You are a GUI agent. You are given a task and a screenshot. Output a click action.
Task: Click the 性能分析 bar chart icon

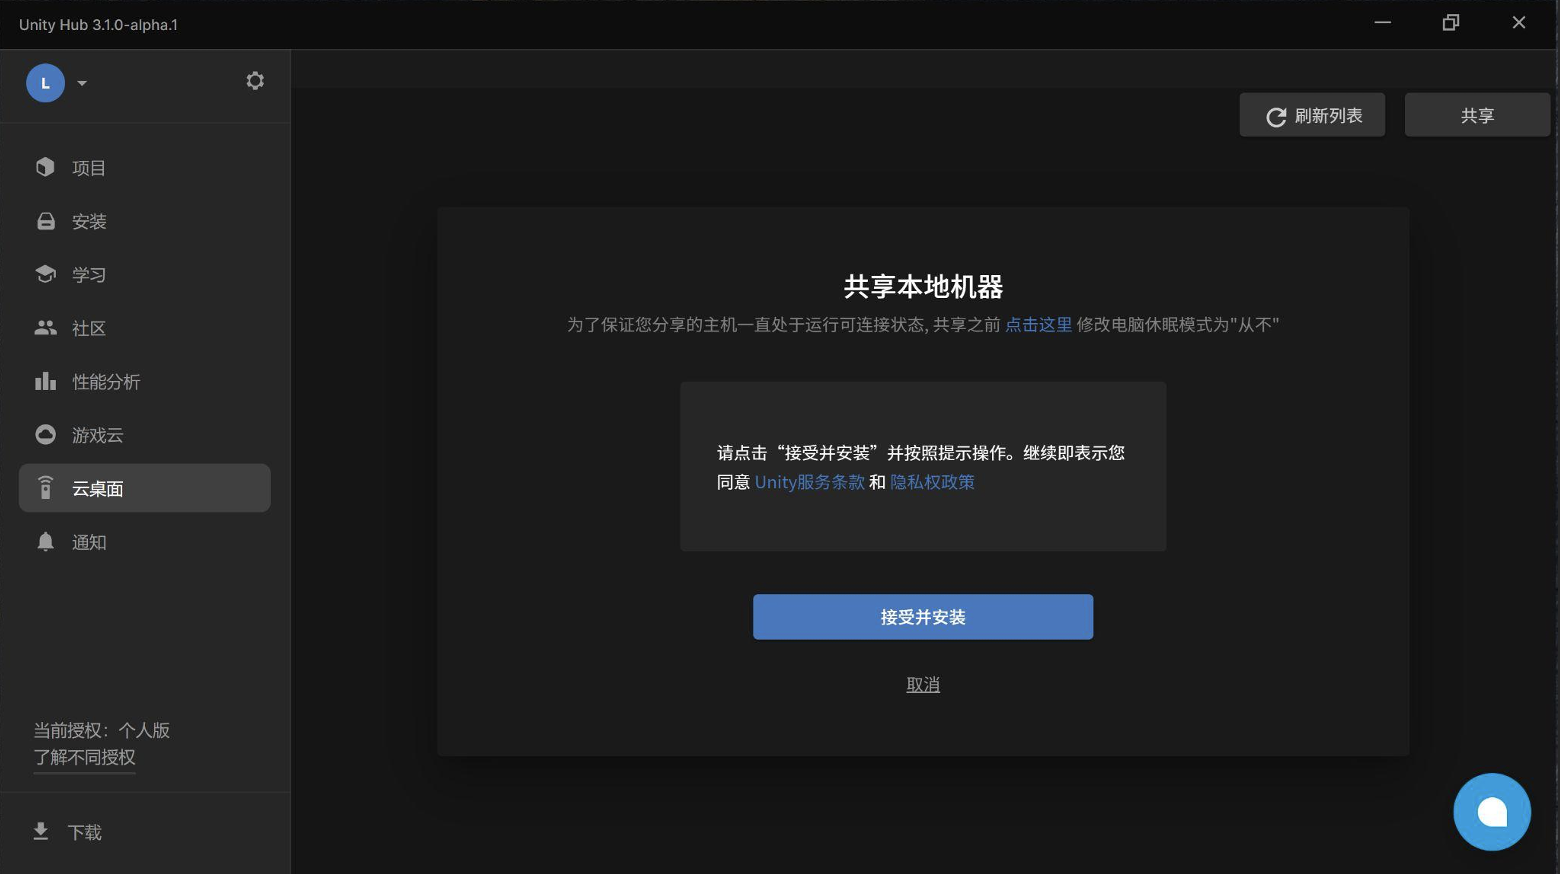coord(45,381)
